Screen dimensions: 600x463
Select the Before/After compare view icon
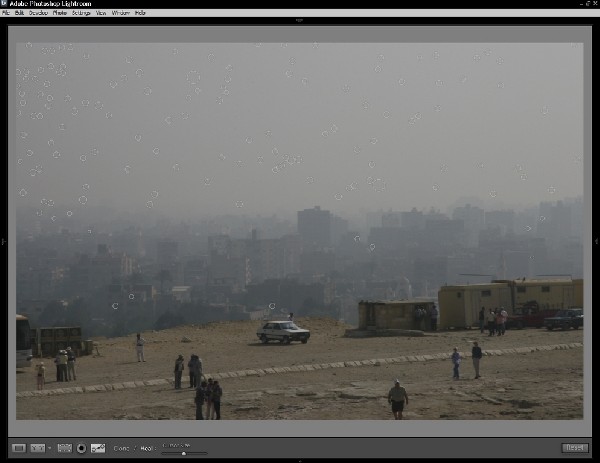35,448
